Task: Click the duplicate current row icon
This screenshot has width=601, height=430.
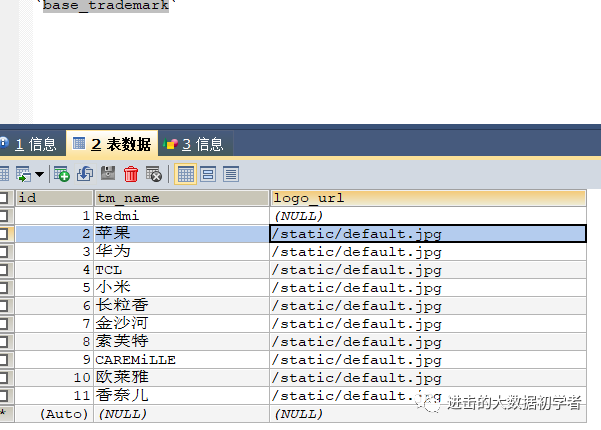Action: [x=85, y=174]
